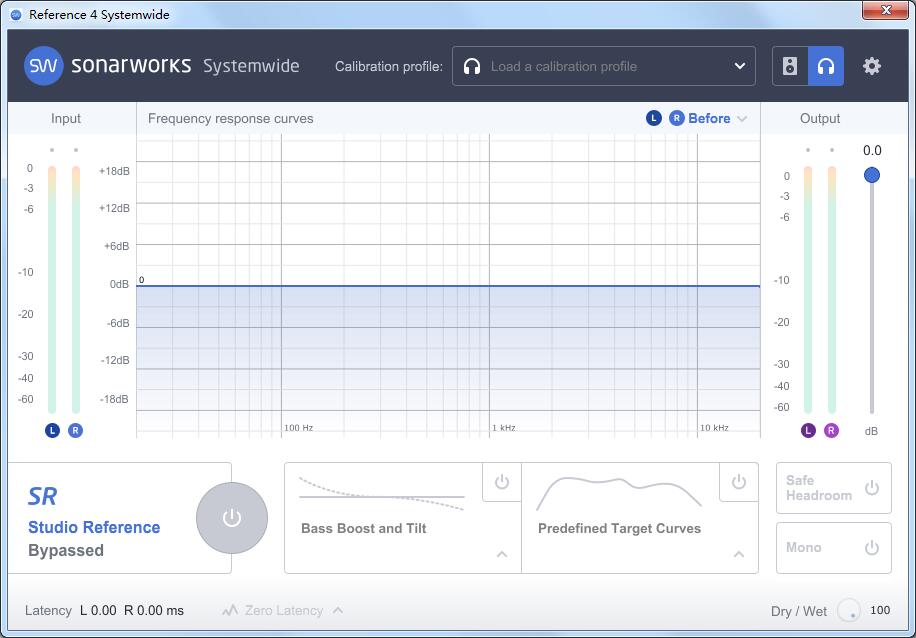This screenshot has height=638, width=916.
Task: Select the headphone output mode icon
Action: [x=826, y=67]
